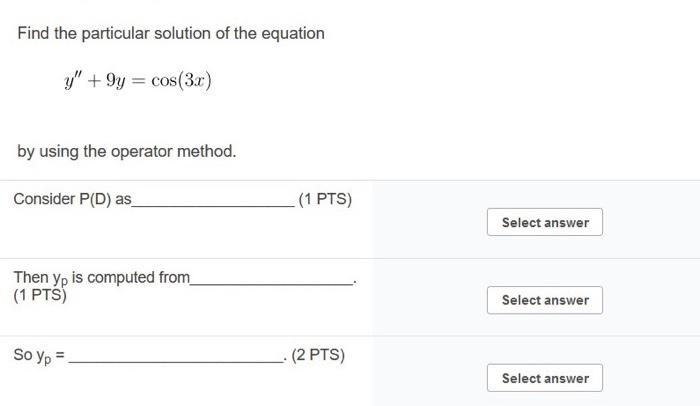Viewport: 700px width, 406px height.
Task: Click 'Then yp is computed from' prompt text
Action: tap(101, 277)
